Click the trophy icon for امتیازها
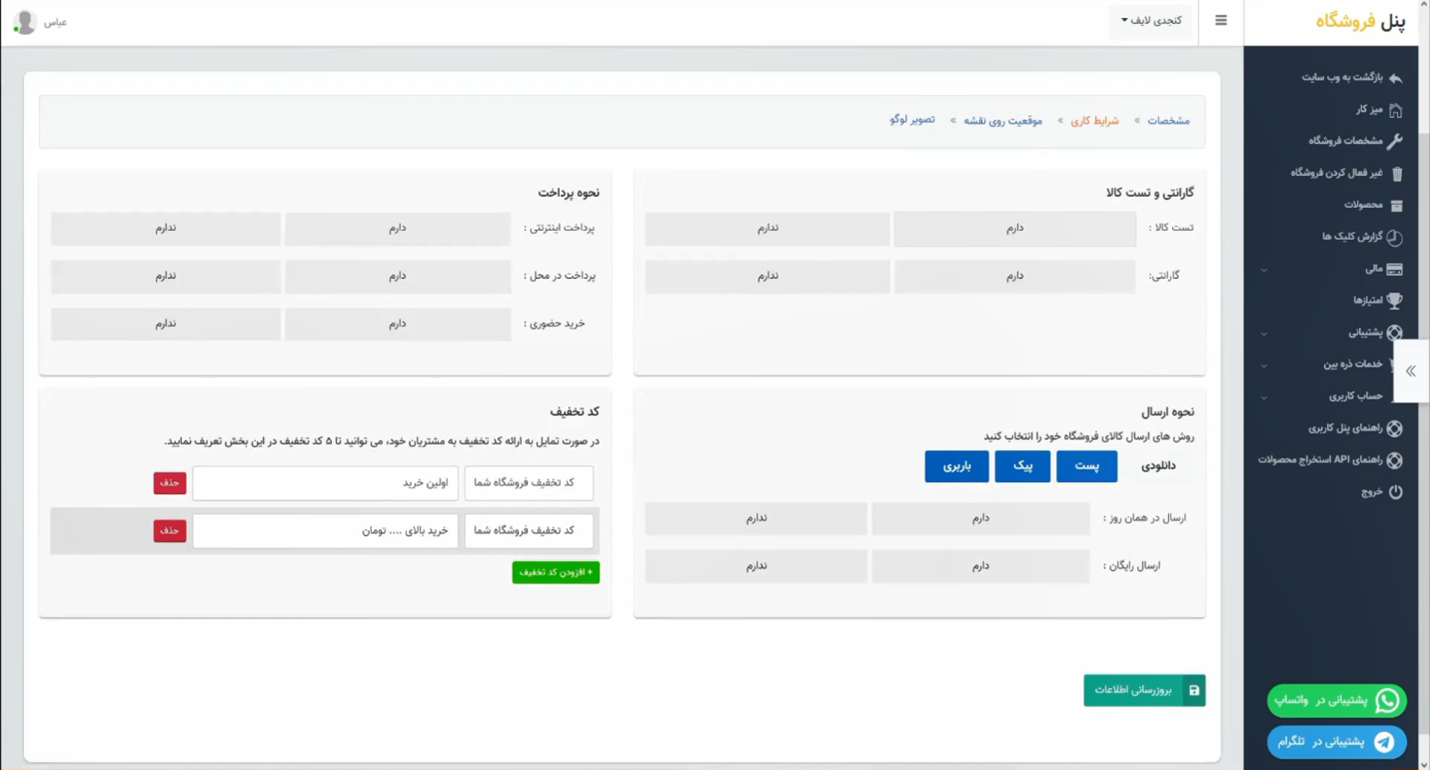This screenshot has width=1430, height=770. point(1394,300)
